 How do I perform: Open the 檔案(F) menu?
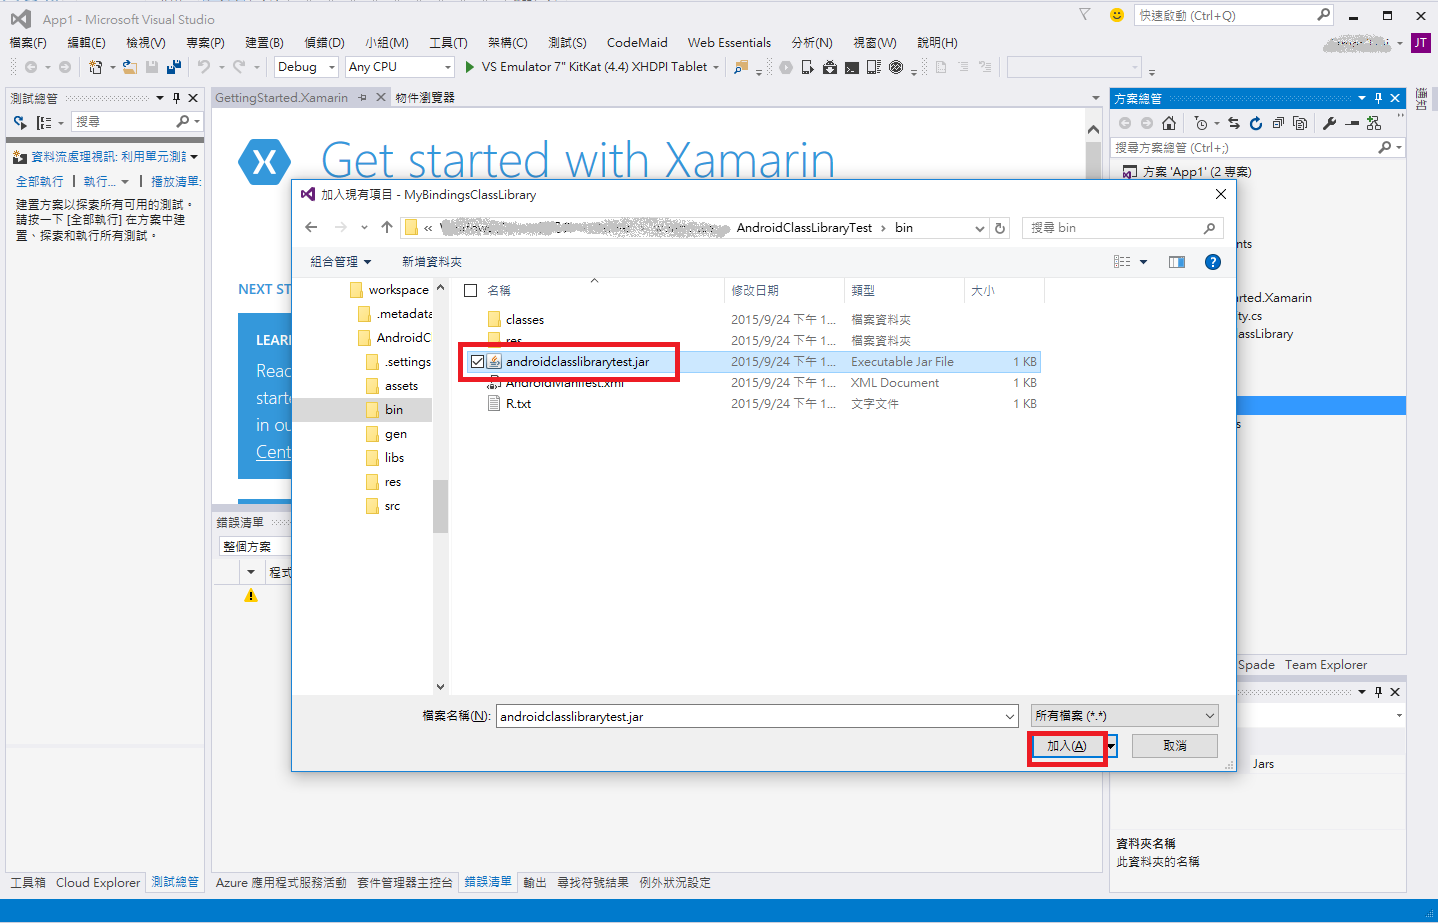tap(28, 42)
